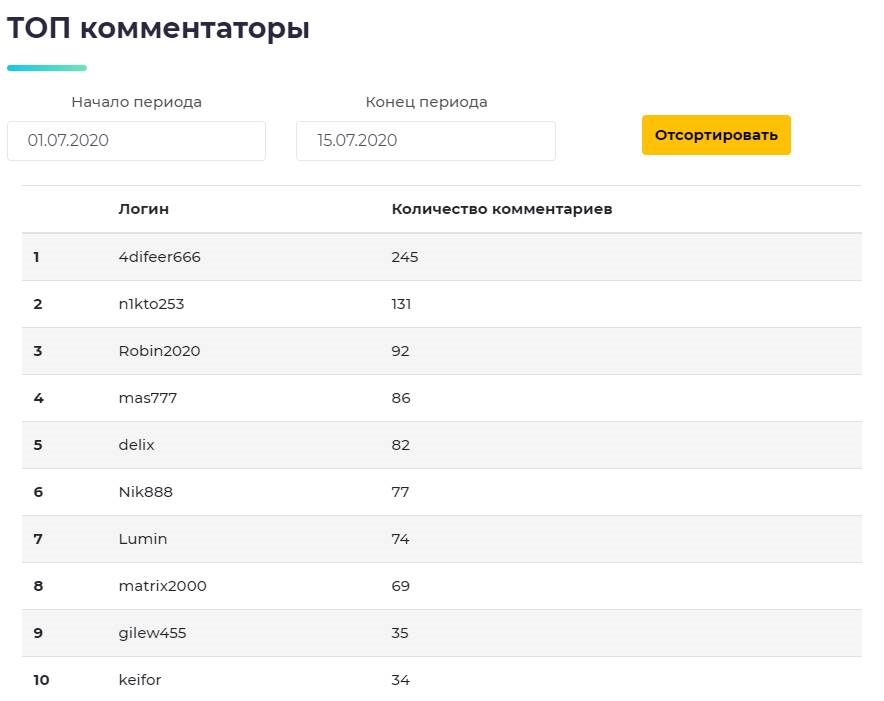Image resolution: width=884 pixels, height=701 pixels.
Task: Open user Nik888 login
Action: click(145, 492)
